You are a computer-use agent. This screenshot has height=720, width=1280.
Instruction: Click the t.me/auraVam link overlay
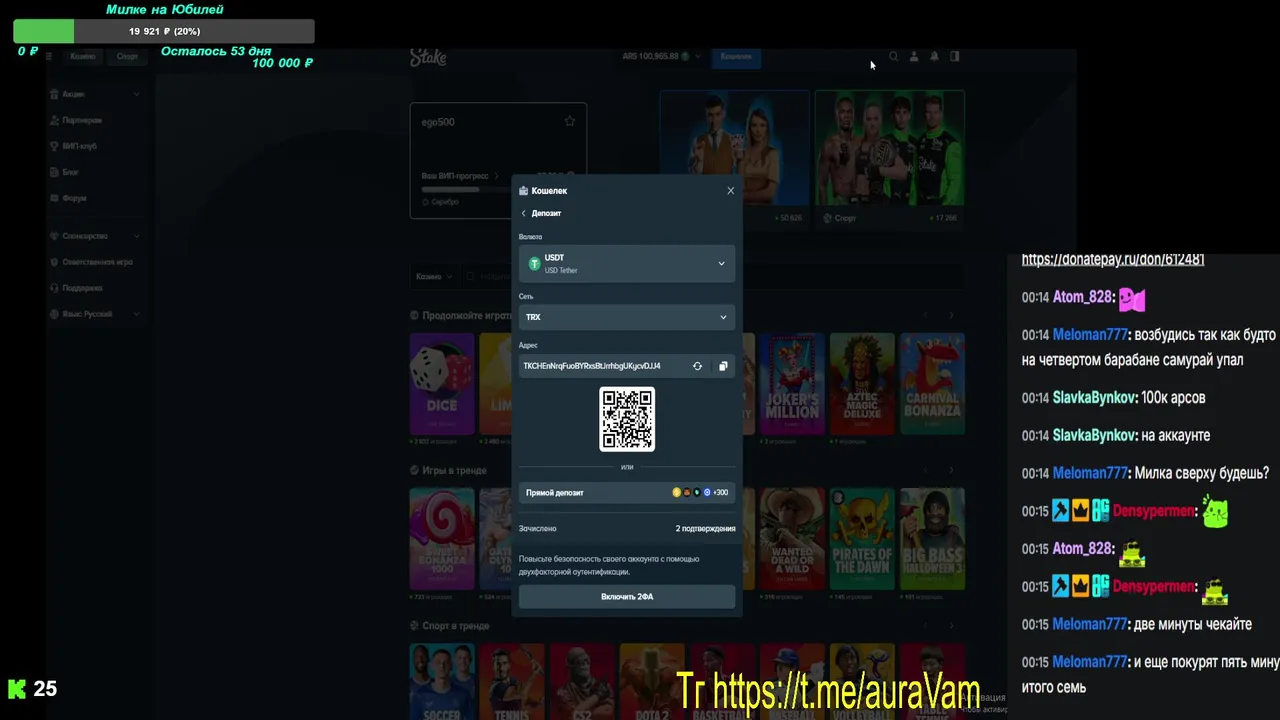[x=827, y=691]
